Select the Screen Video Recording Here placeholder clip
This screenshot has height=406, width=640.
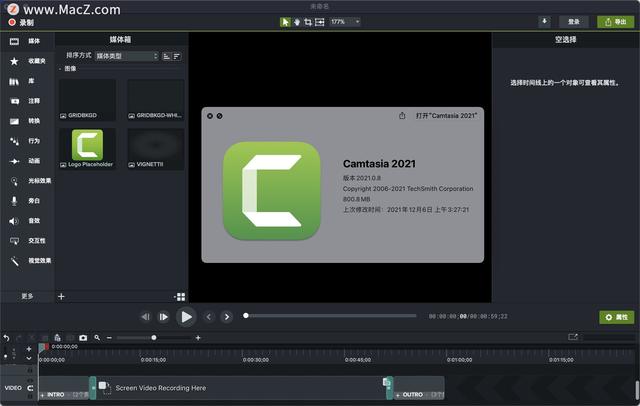tap(241, 388)
